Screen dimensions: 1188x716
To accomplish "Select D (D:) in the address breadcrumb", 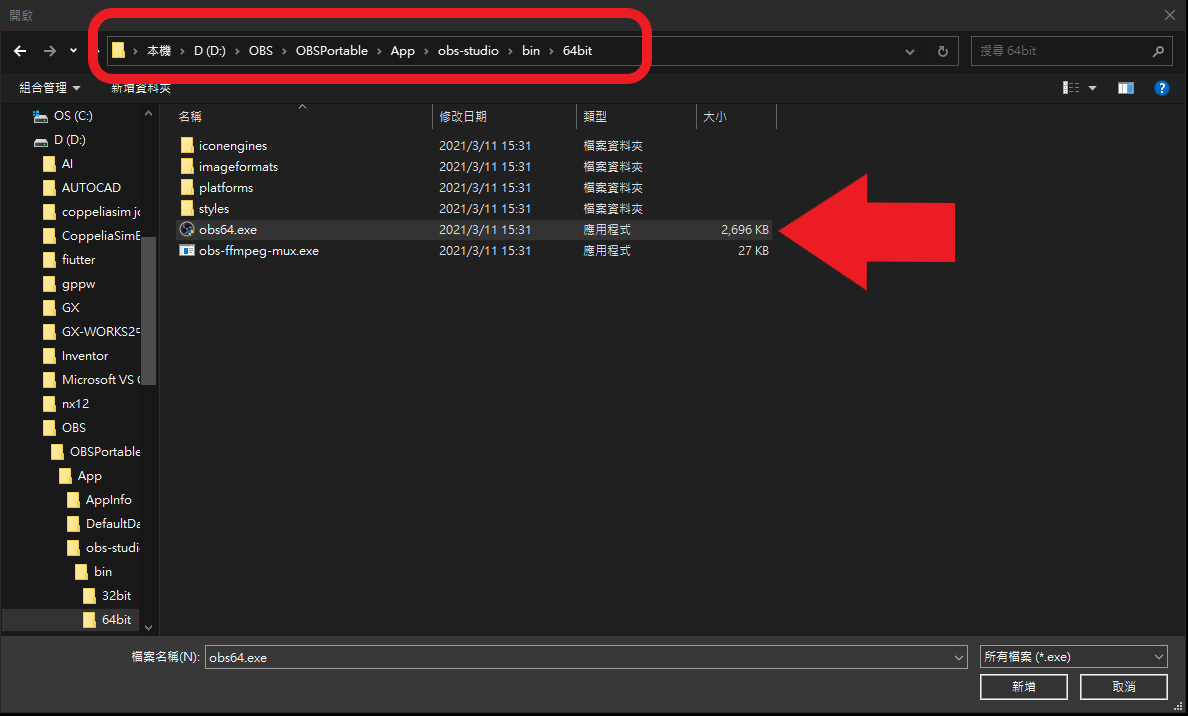I will [x=210, y=51].
